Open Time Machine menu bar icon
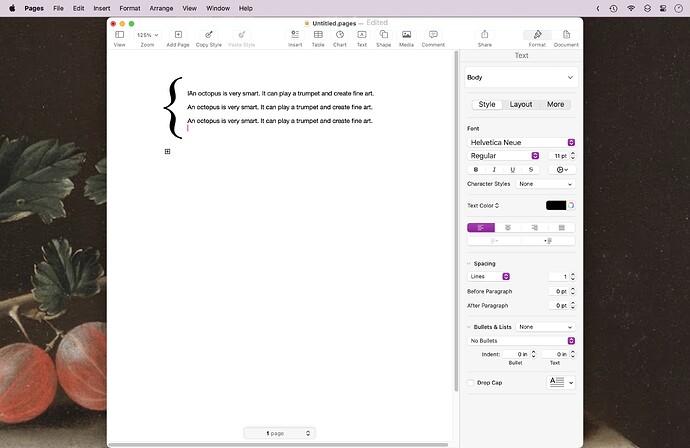This screenshot has height=448, width=690. (x=613, y=8)
